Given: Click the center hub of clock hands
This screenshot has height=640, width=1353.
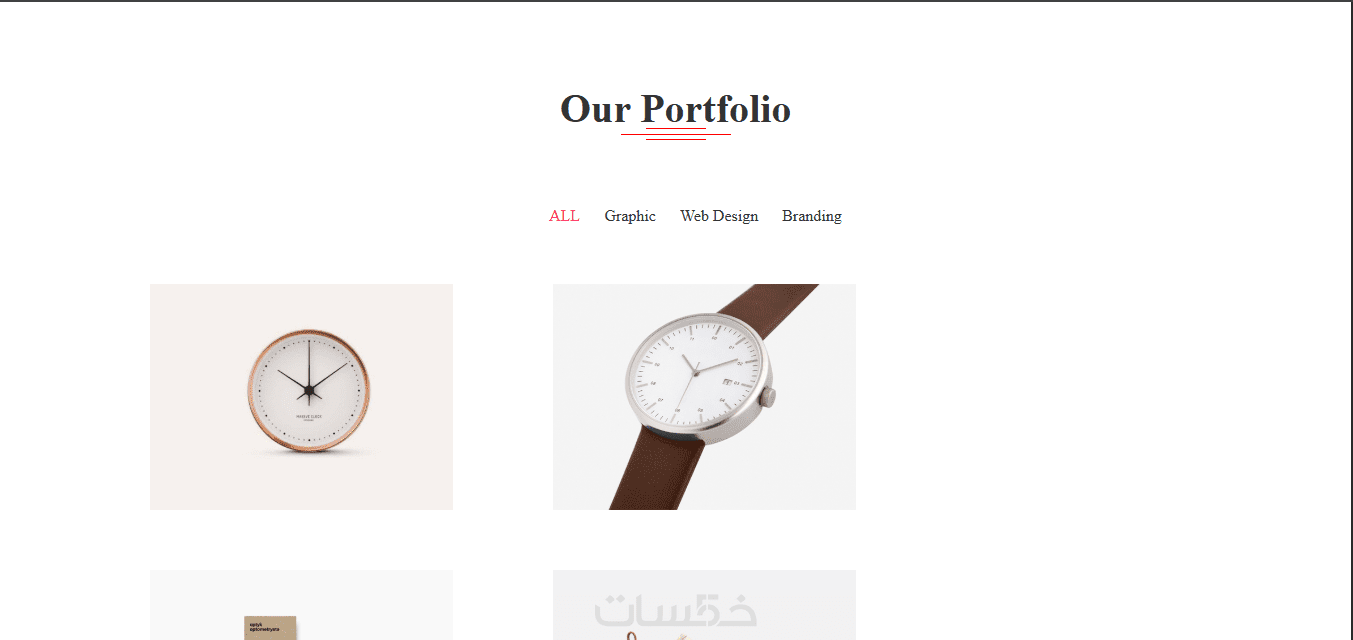Looking at the screenshot, I should (309, 388).
